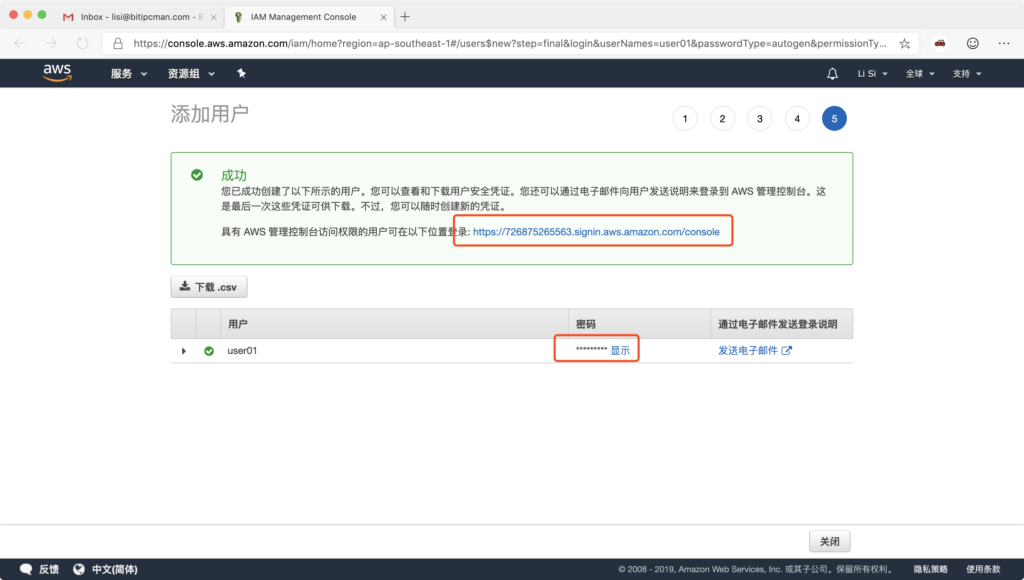1024x580 pixels.
Task: Open the browser three-dots menu
Action: [x=1004, y=43]
